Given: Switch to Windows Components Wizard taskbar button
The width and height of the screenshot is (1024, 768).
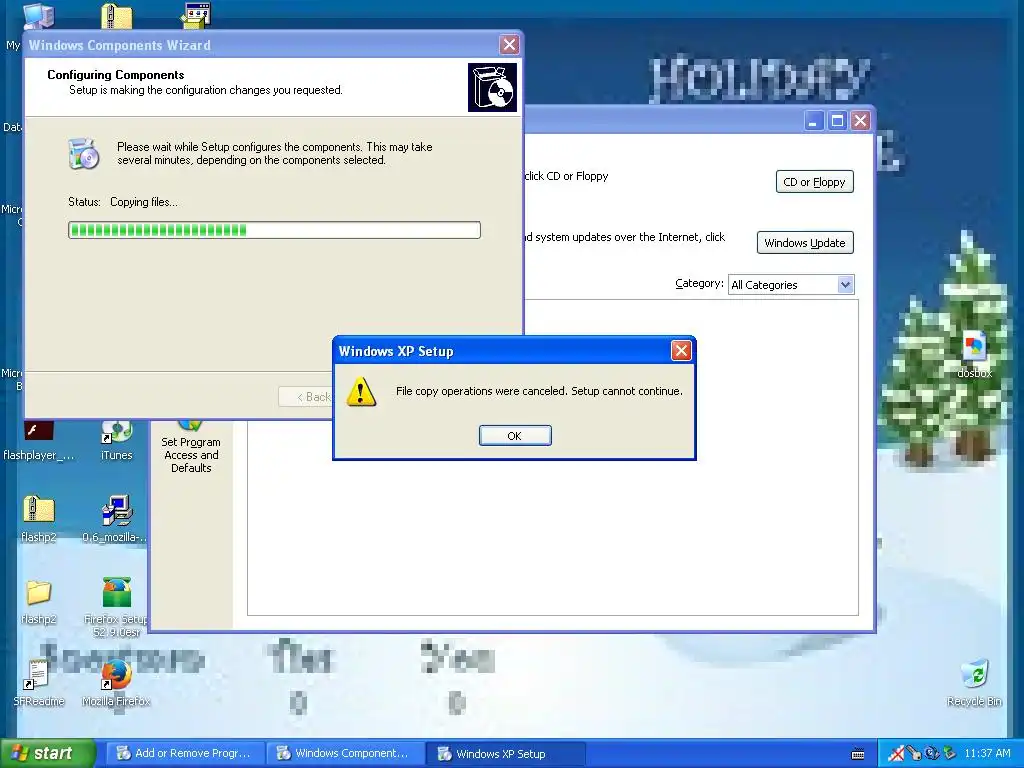Looking at the screenshot, I should tap(345, 754).
